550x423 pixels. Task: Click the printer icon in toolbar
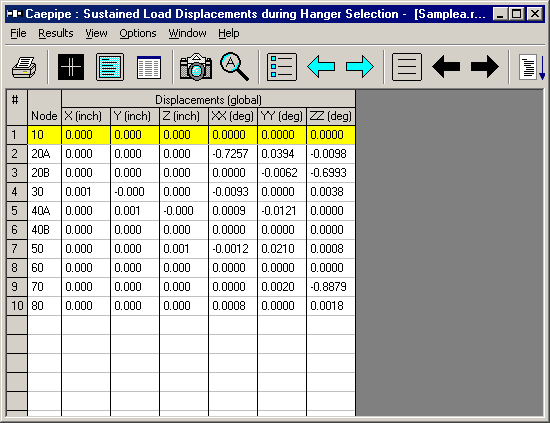24,67
